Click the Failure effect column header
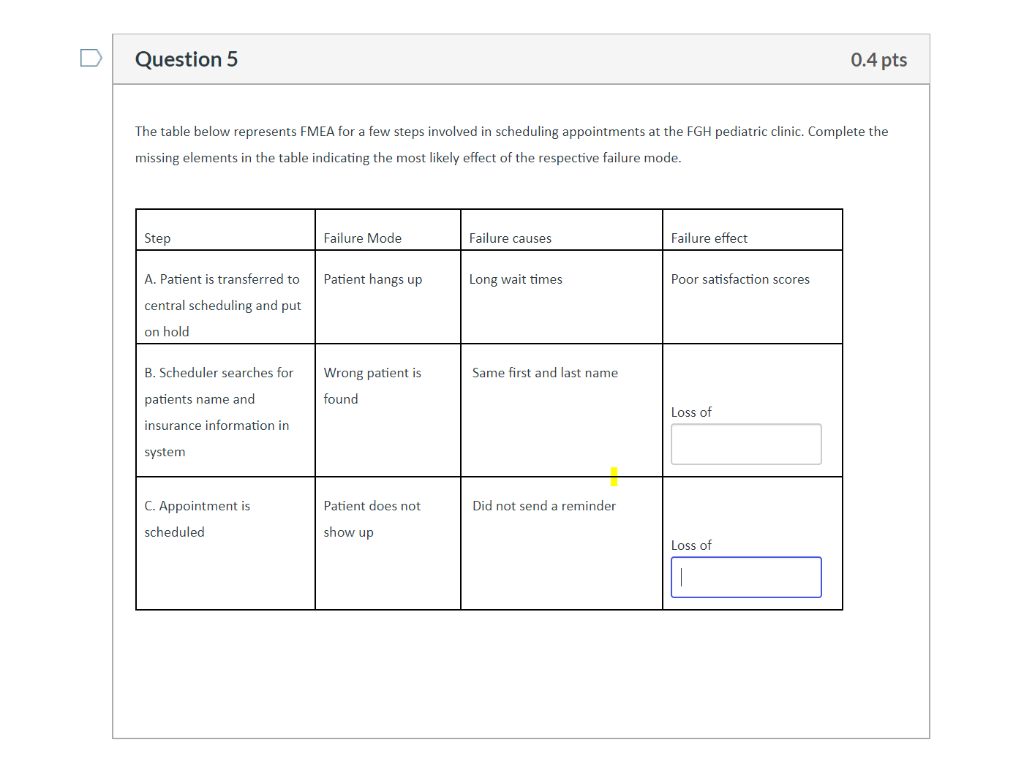1024x767 pixels. (707, 238)
